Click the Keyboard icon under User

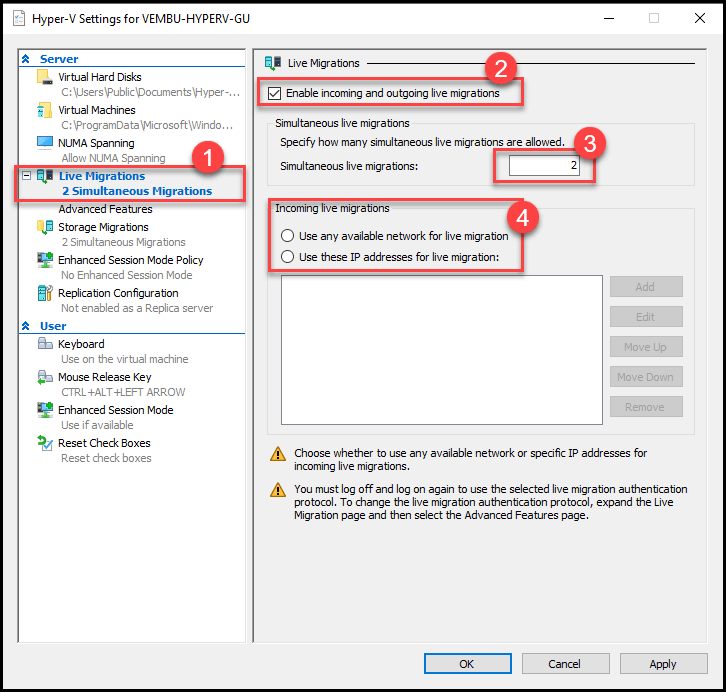(44, 343)
